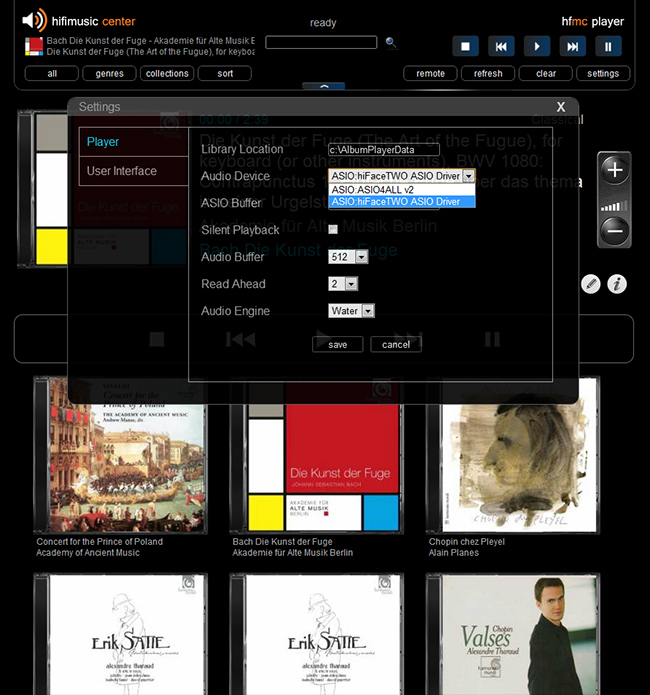
Task: Focus the search input field
Action: coord(321,42)
